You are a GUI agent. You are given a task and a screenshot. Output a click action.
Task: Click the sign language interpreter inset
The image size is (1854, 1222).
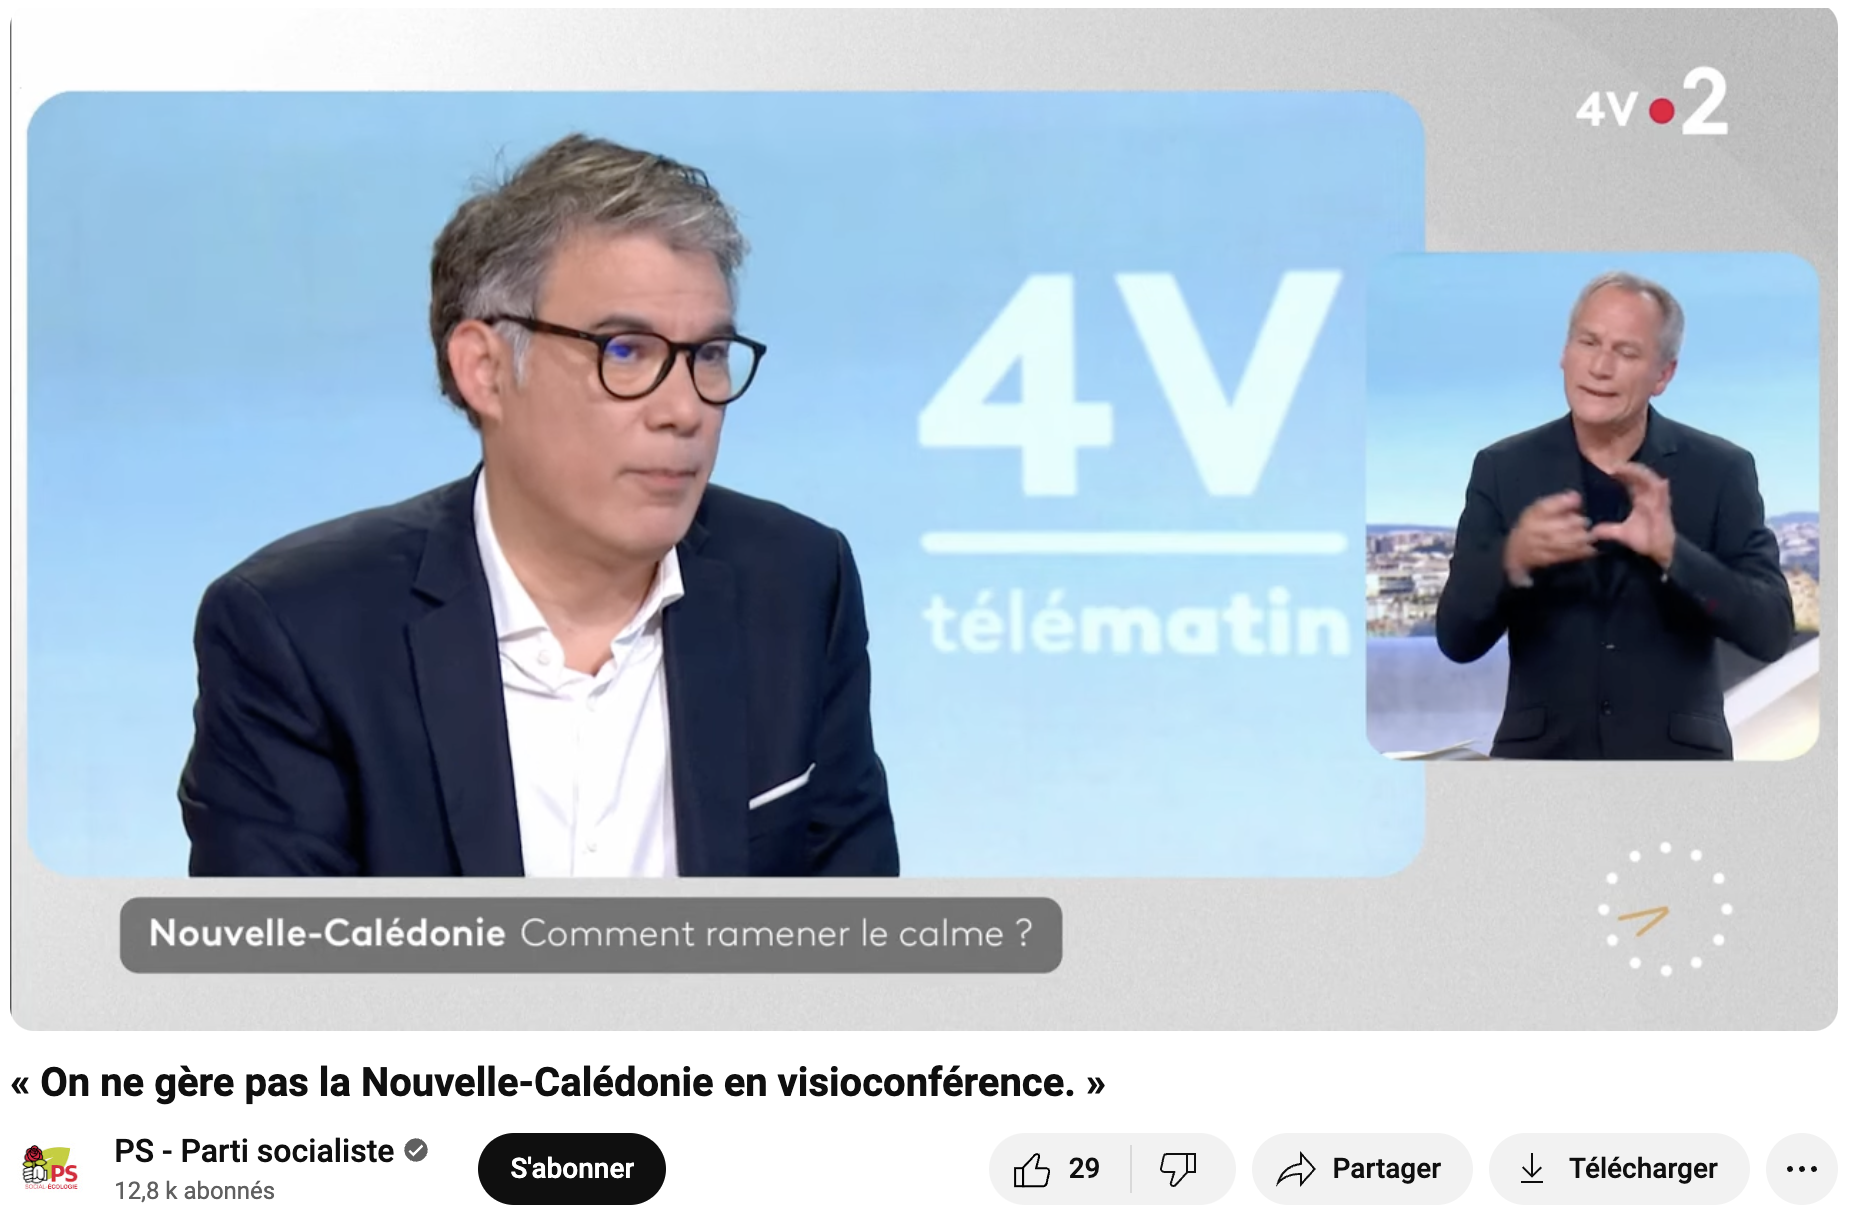point(1592,506)
